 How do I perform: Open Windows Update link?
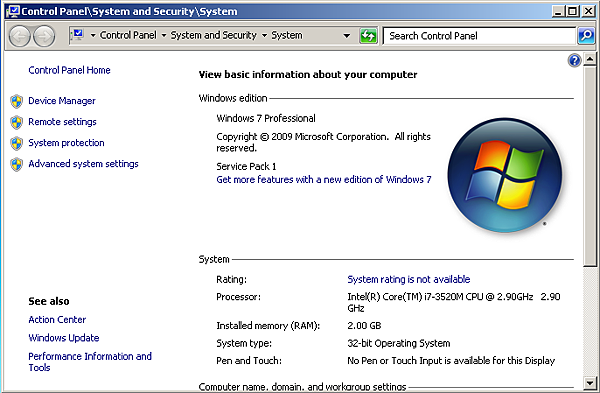tap(64, 338)
